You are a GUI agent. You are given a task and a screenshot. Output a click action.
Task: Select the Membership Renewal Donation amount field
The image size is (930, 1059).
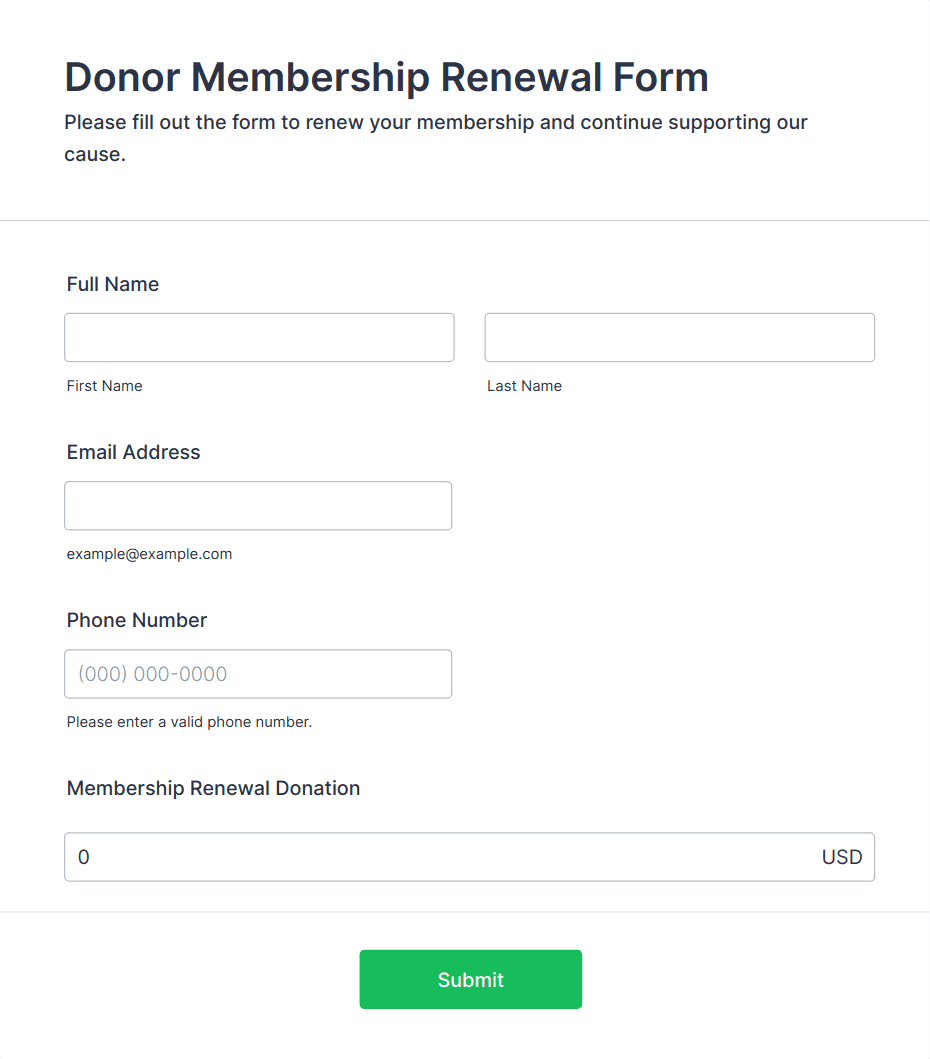coord(440,857)
